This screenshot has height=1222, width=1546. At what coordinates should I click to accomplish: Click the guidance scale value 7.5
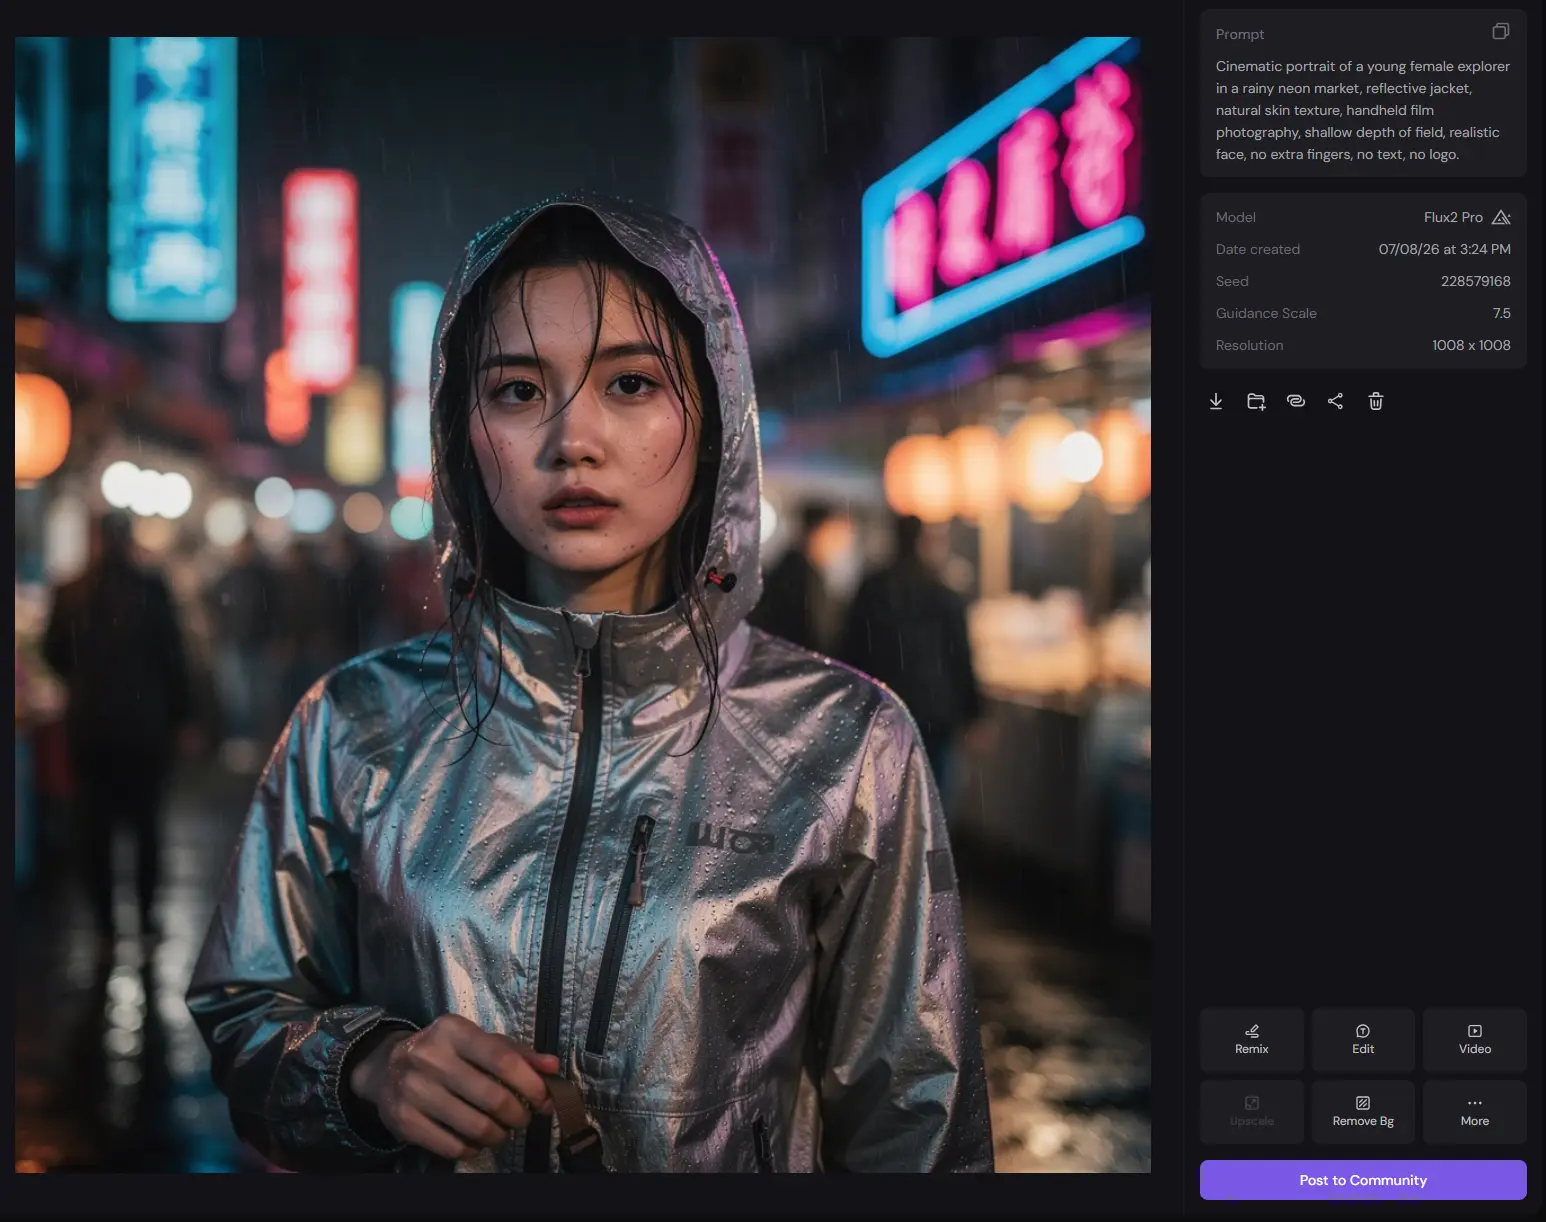1502,313
